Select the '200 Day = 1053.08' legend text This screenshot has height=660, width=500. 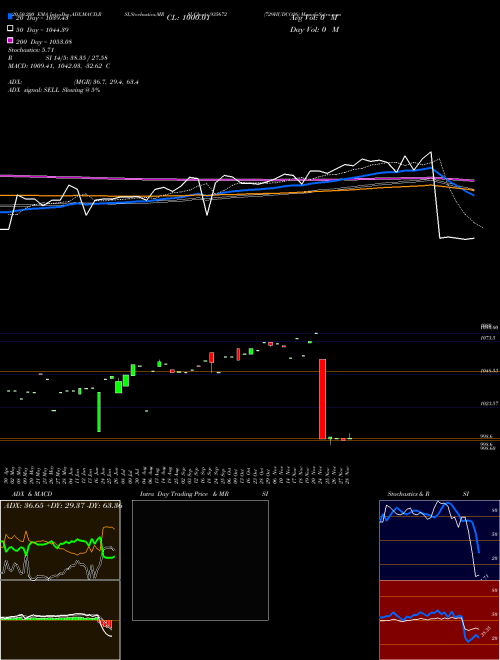point(44,42)
